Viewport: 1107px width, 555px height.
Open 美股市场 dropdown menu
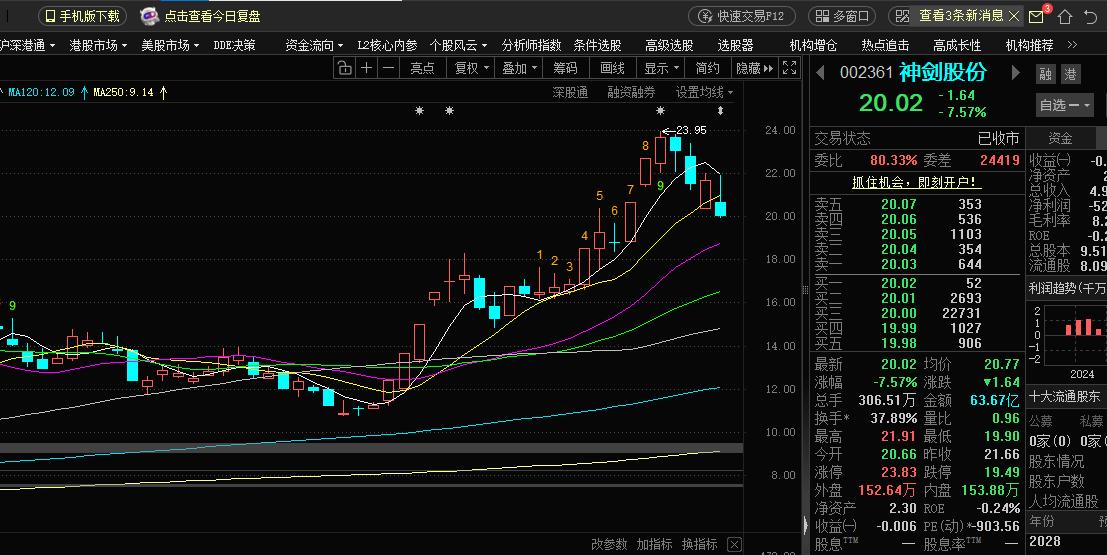click(170, 46)
